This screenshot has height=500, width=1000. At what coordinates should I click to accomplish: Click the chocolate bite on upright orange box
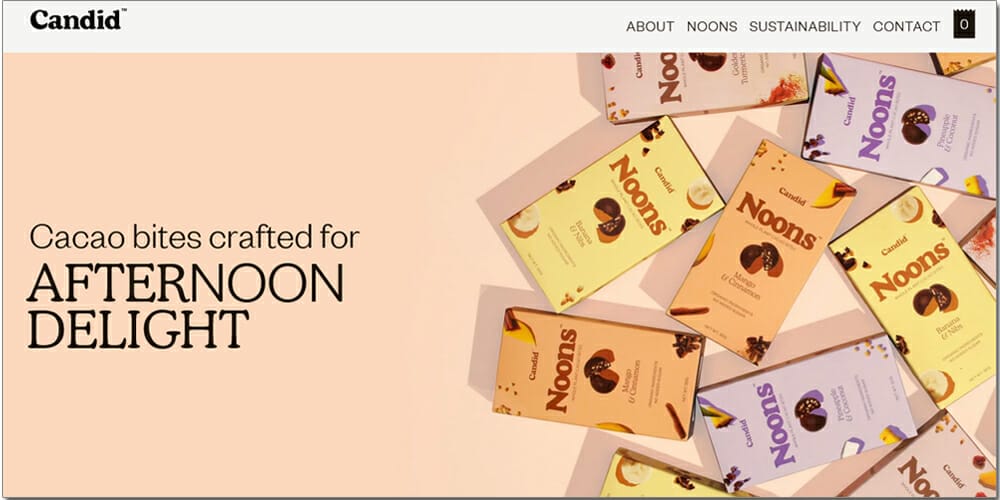[761, 258]
